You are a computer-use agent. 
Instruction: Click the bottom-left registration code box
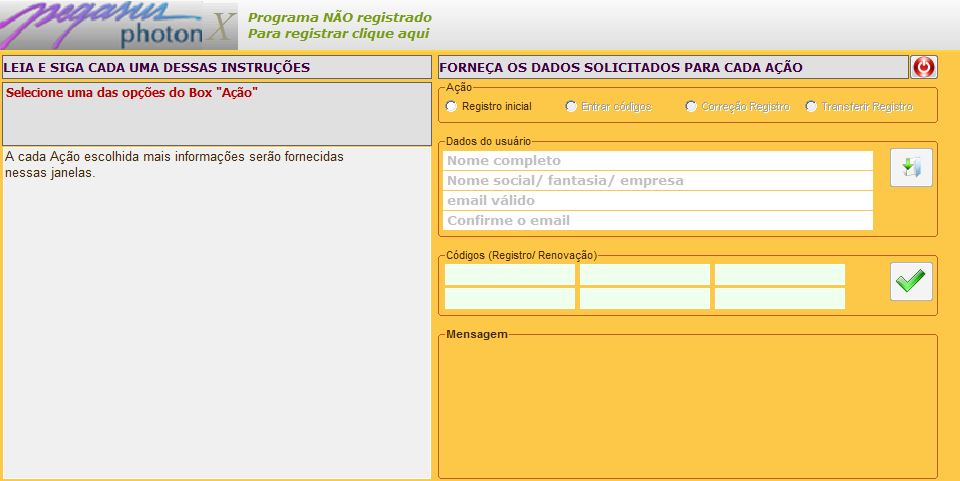coord(510,298)
